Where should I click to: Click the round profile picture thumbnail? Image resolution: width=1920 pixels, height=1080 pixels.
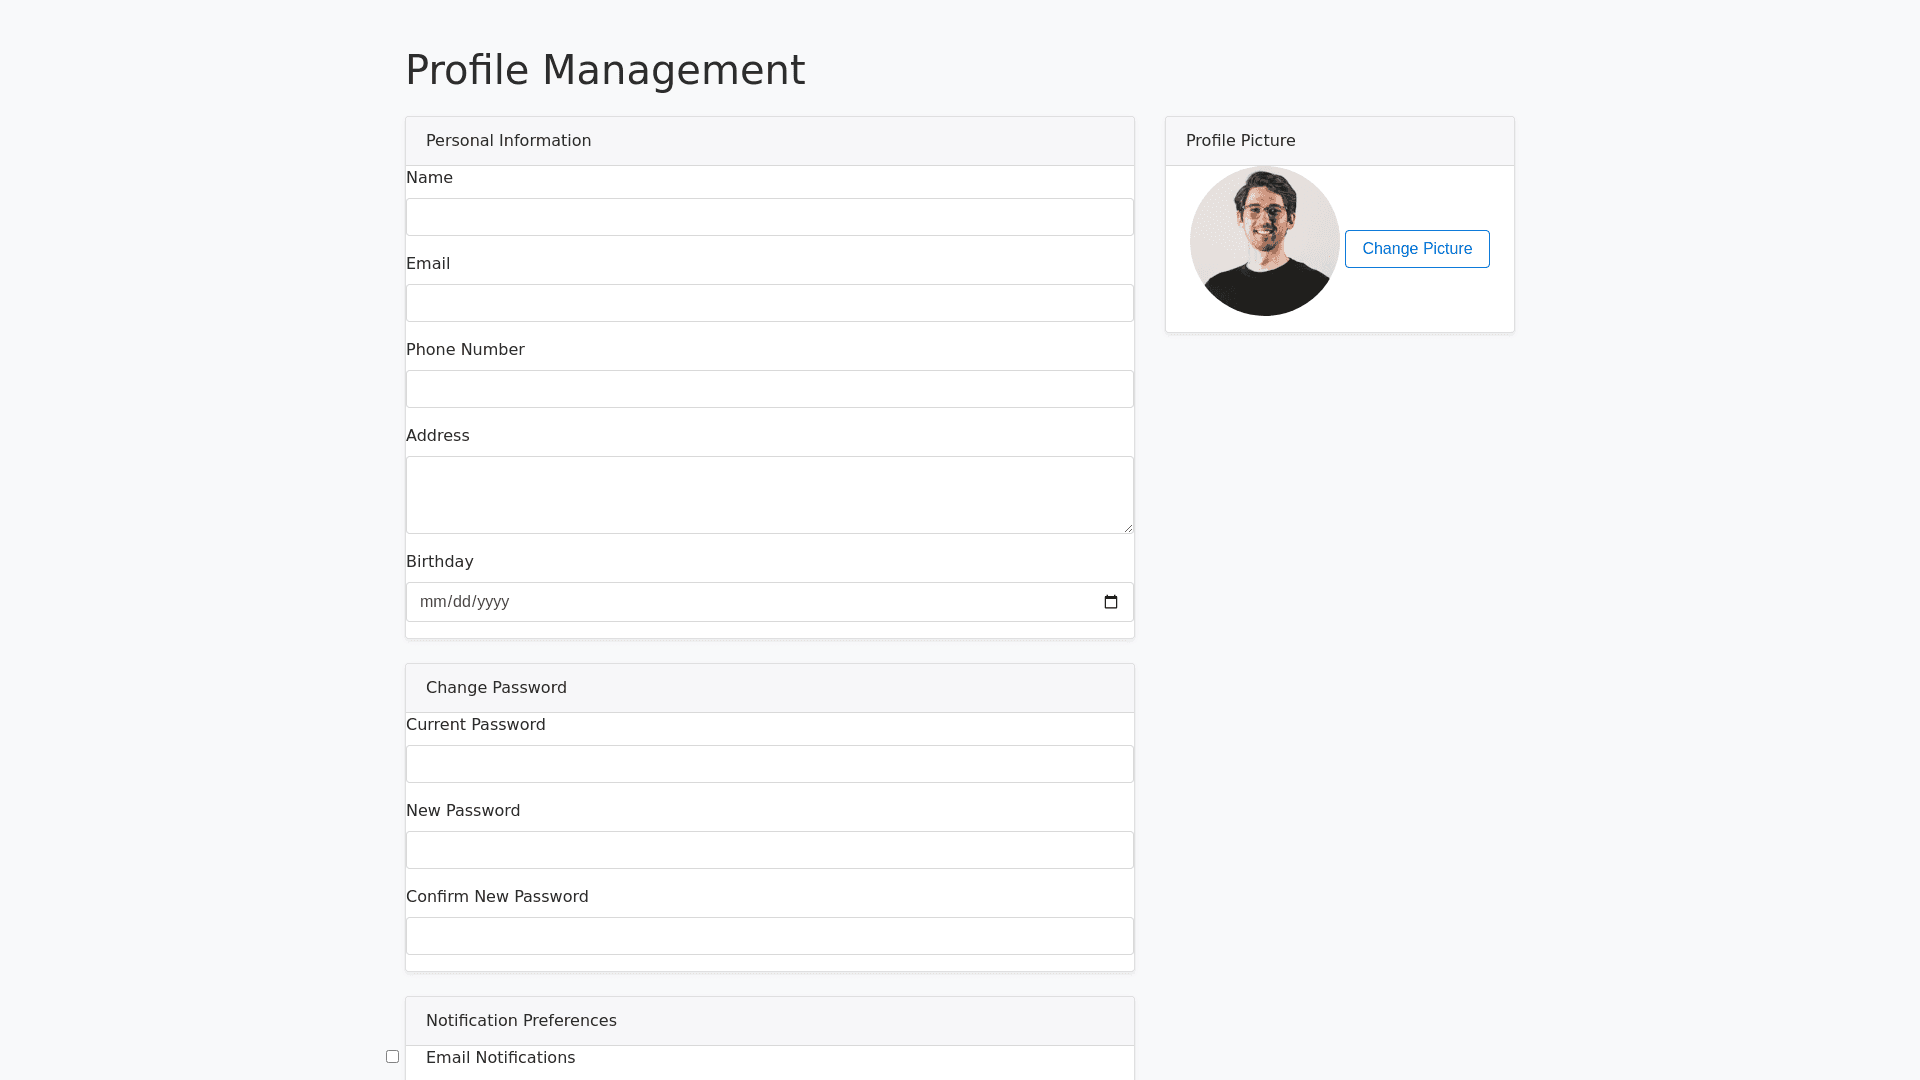[x=1264, y=241]
